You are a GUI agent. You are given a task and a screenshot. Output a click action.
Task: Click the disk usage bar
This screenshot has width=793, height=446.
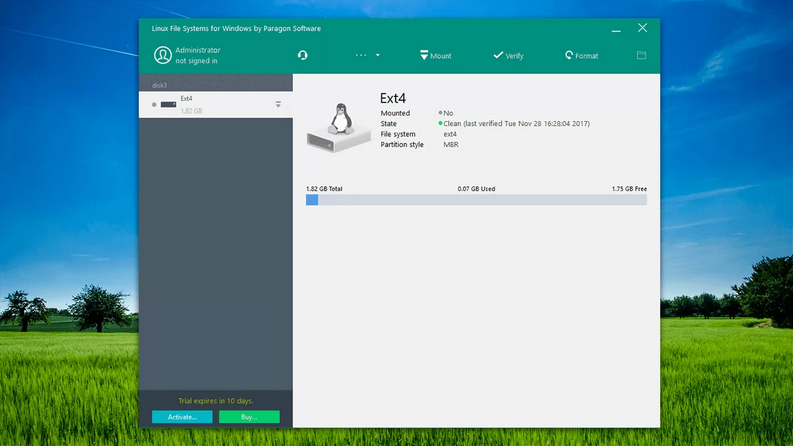pyautogui.click(x=476, y=200)
